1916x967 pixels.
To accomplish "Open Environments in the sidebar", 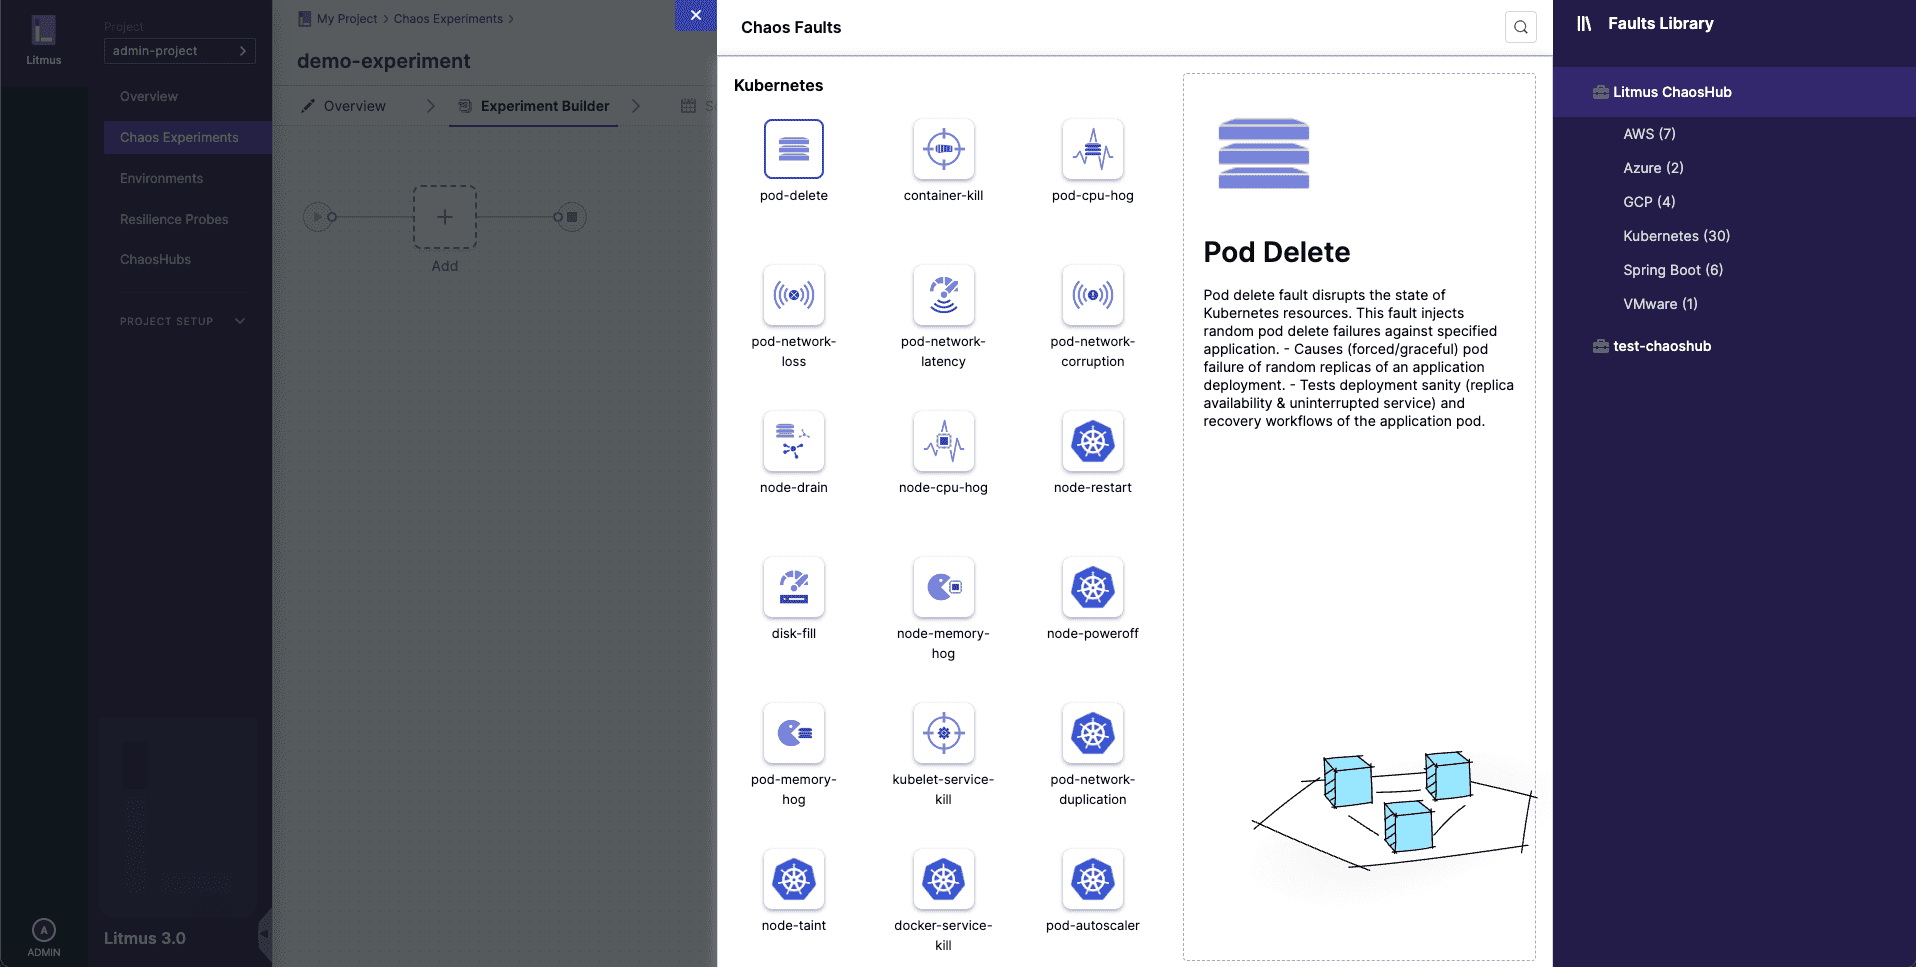I will [161, 178].
